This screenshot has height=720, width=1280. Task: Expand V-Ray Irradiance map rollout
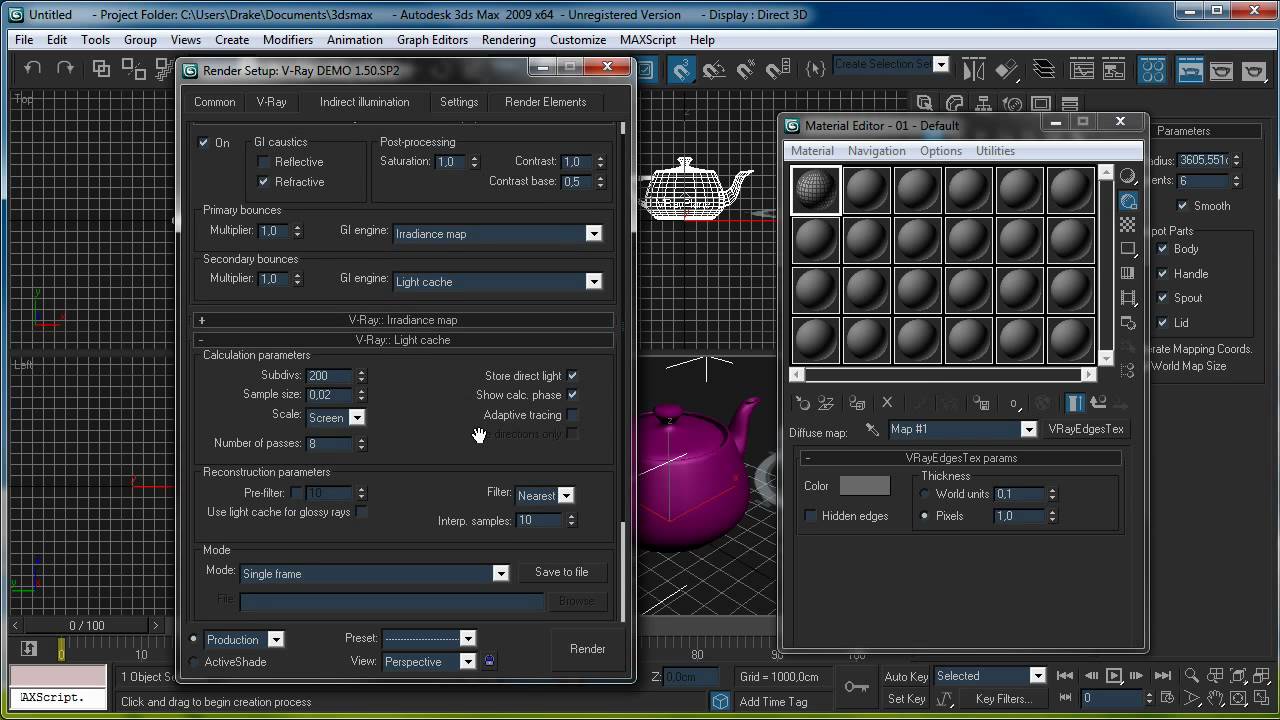(403, 320)
